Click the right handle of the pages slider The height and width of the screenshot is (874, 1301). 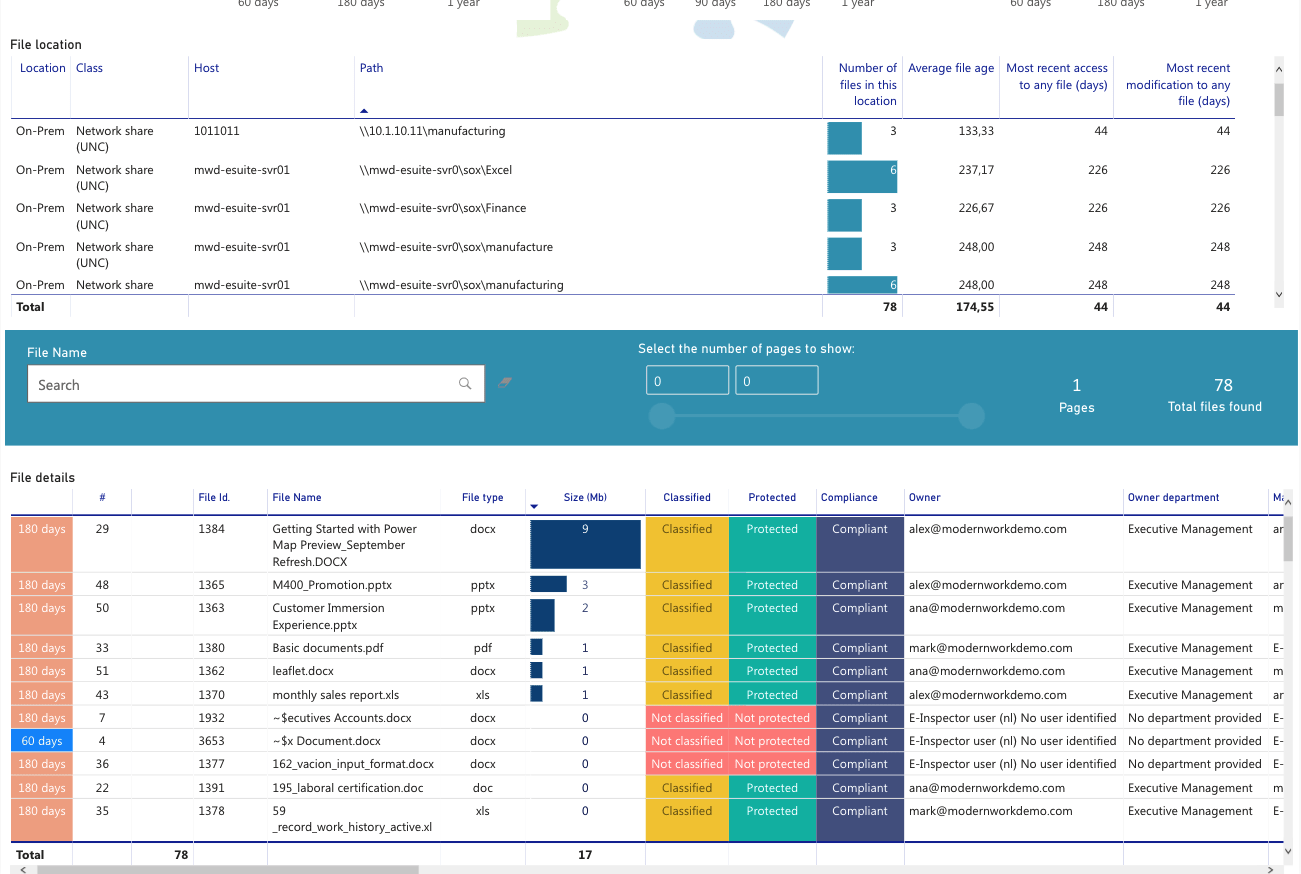tap(971, 416)
